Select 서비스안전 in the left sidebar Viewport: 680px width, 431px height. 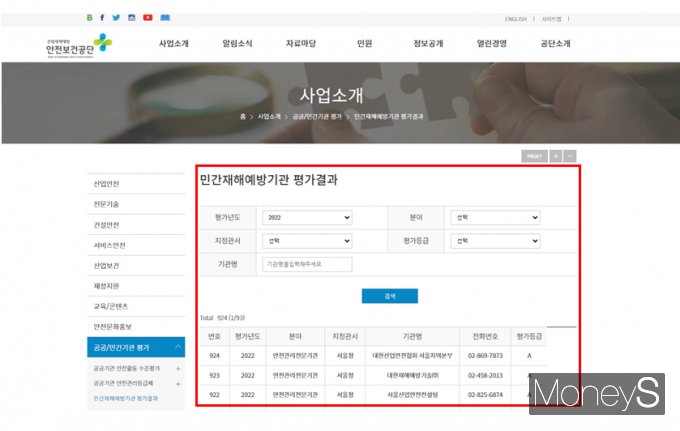[x=136, y=245]
